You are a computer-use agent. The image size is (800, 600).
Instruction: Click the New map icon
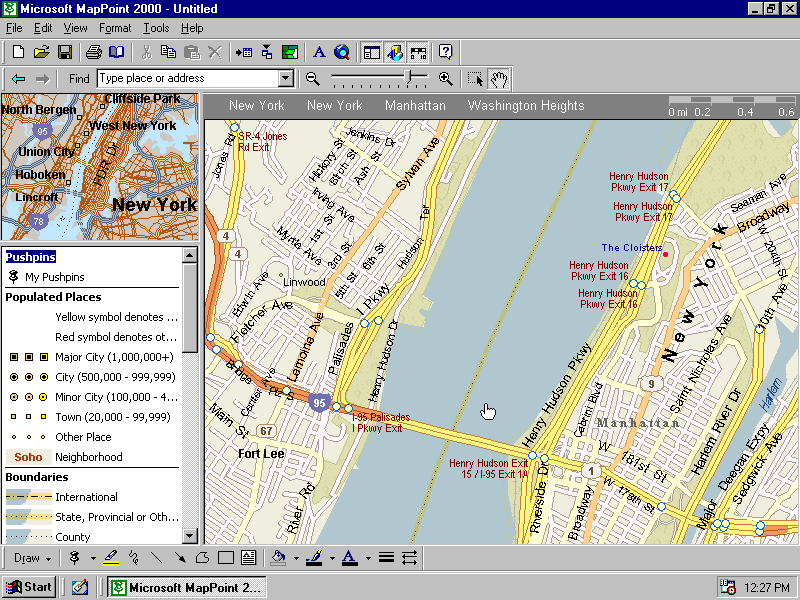tap(18, 52)
